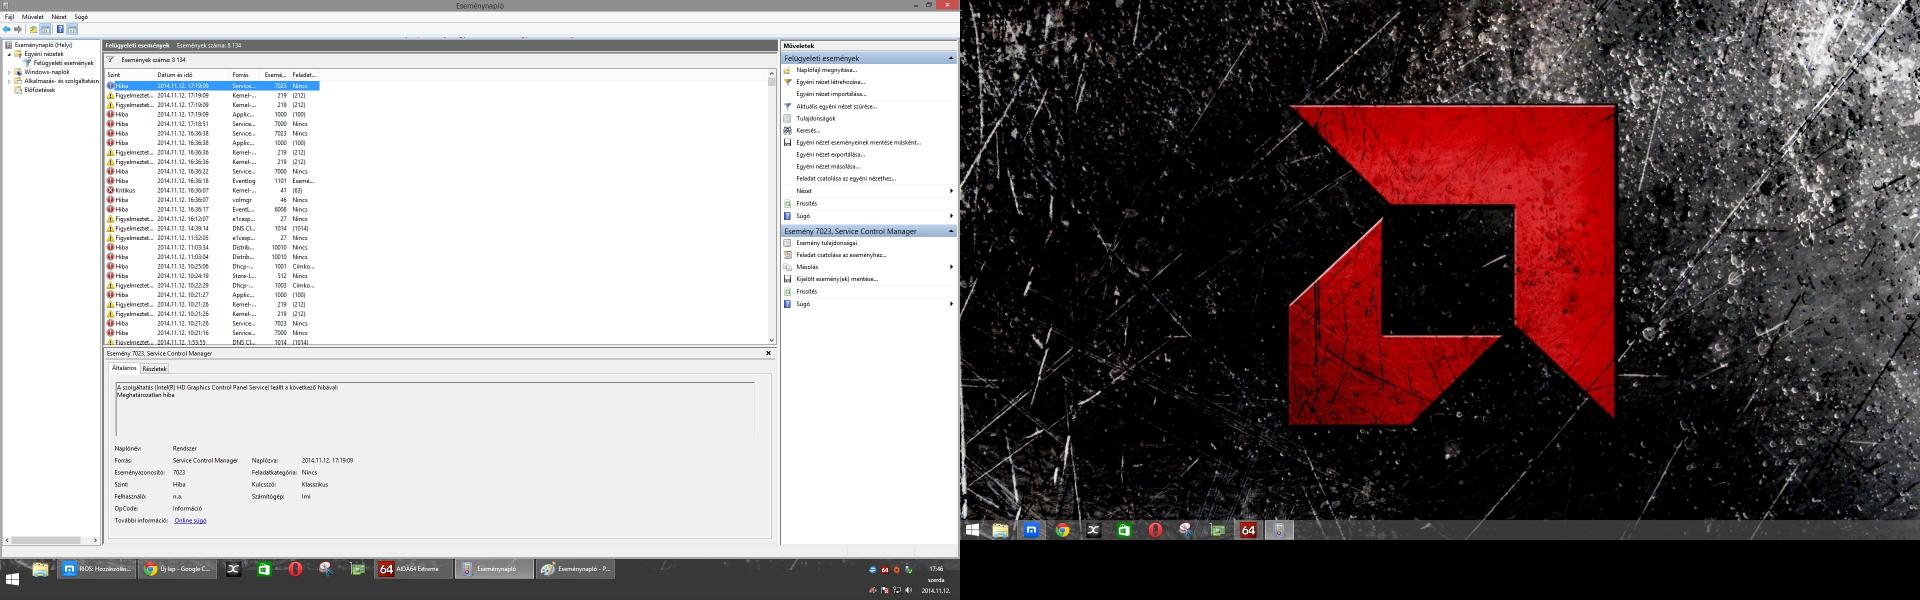Click the Forward arrow in Event Viewer toolbar
The height and width of the screenshot is (600, 1920).
pos(18,29)
